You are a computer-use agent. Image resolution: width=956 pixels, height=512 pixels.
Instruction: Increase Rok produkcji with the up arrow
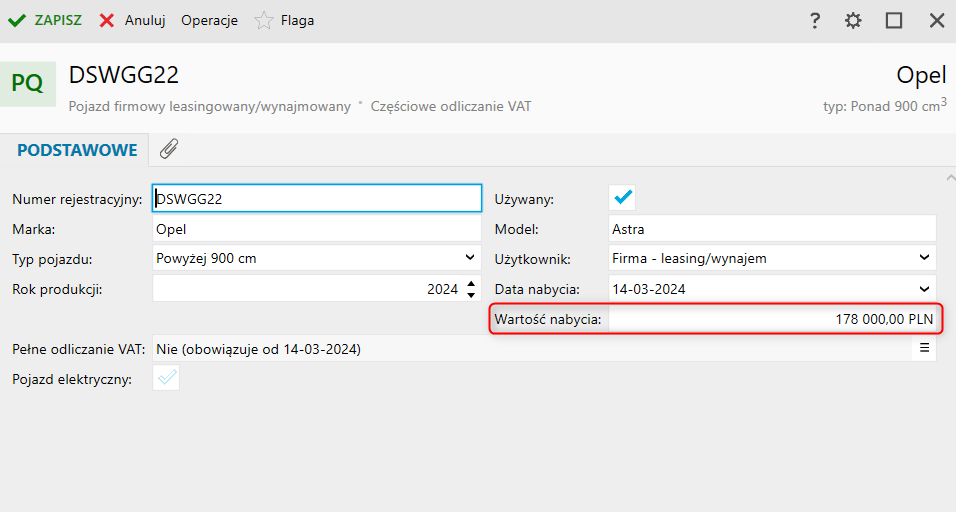click(471, 283)
